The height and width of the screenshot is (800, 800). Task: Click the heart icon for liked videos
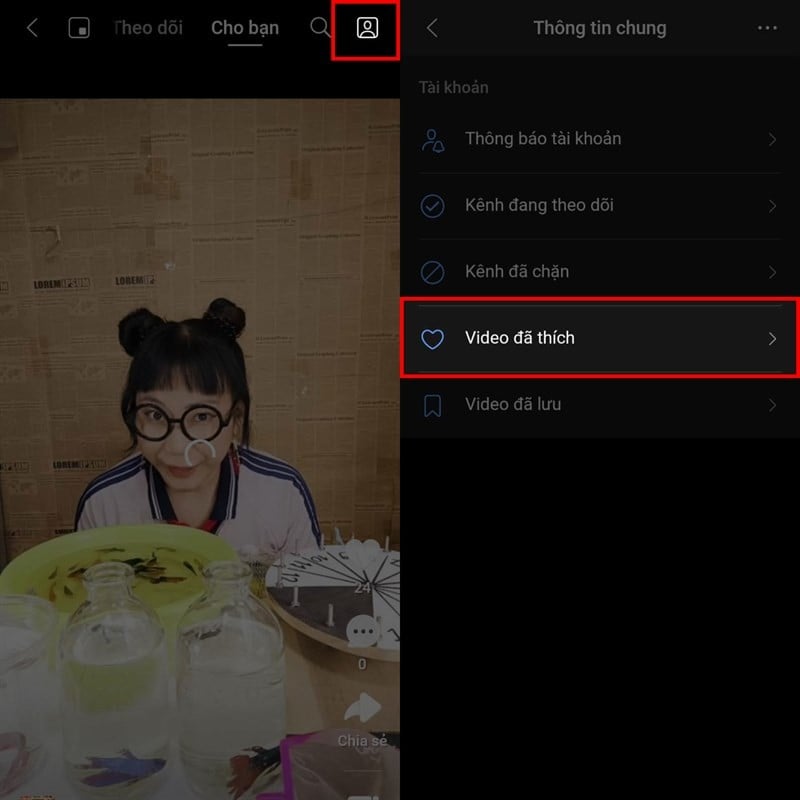click(x=432, y=339)
